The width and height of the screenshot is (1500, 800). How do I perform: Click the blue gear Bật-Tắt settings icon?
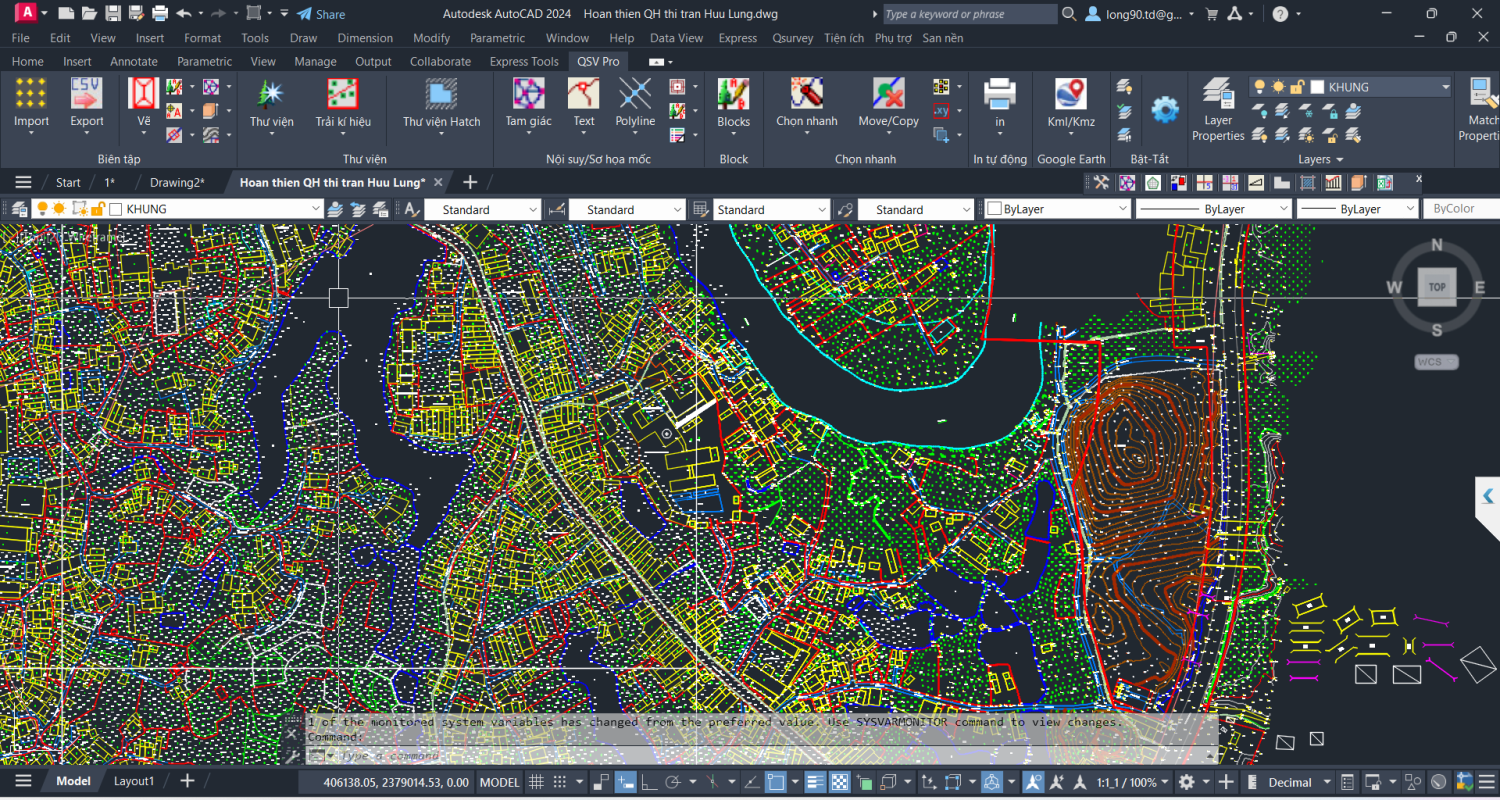point(1165,109)
